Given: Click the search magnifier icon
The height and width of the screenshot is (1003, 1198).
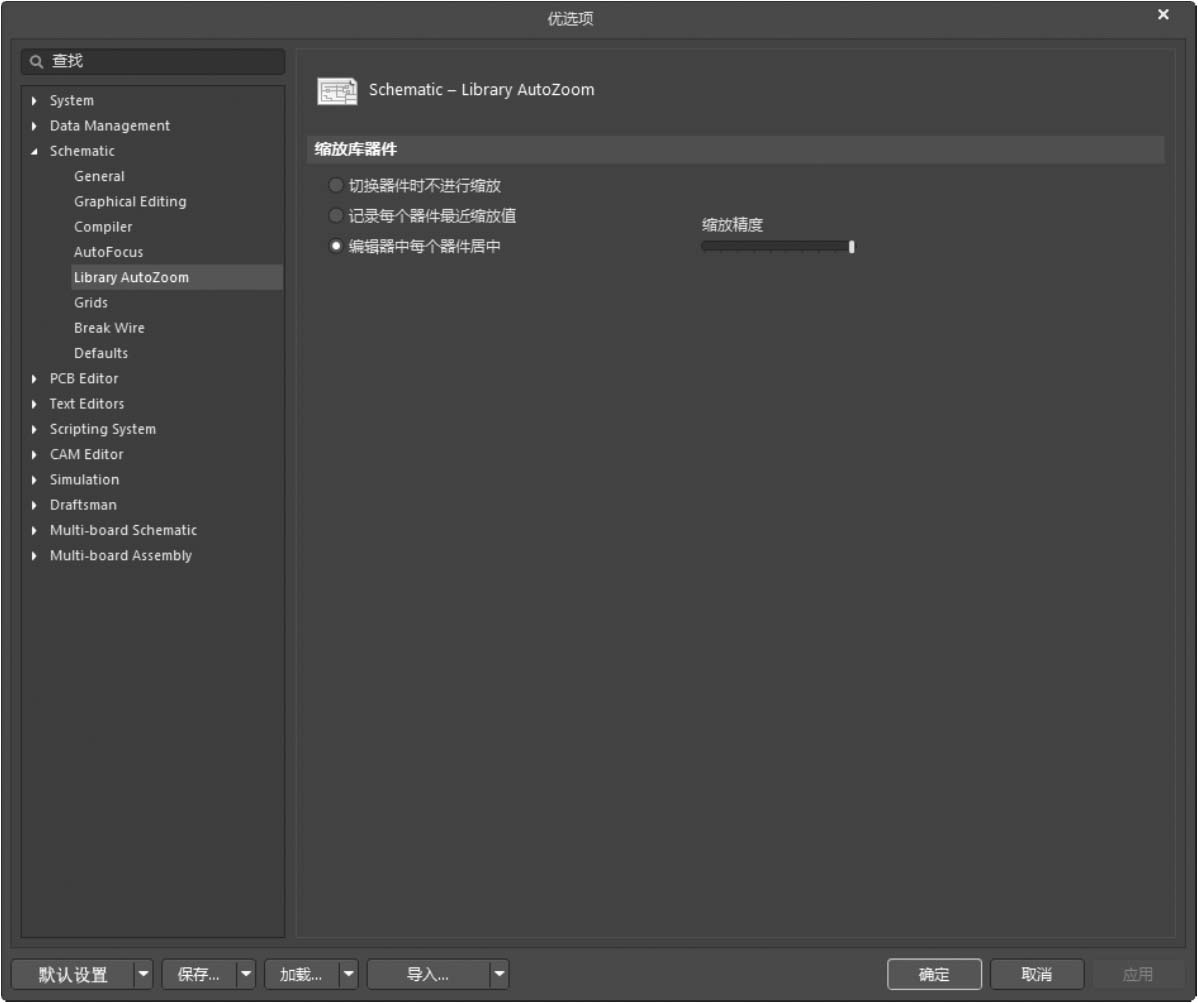Looking at the screenshot, I should click(36, 61).
